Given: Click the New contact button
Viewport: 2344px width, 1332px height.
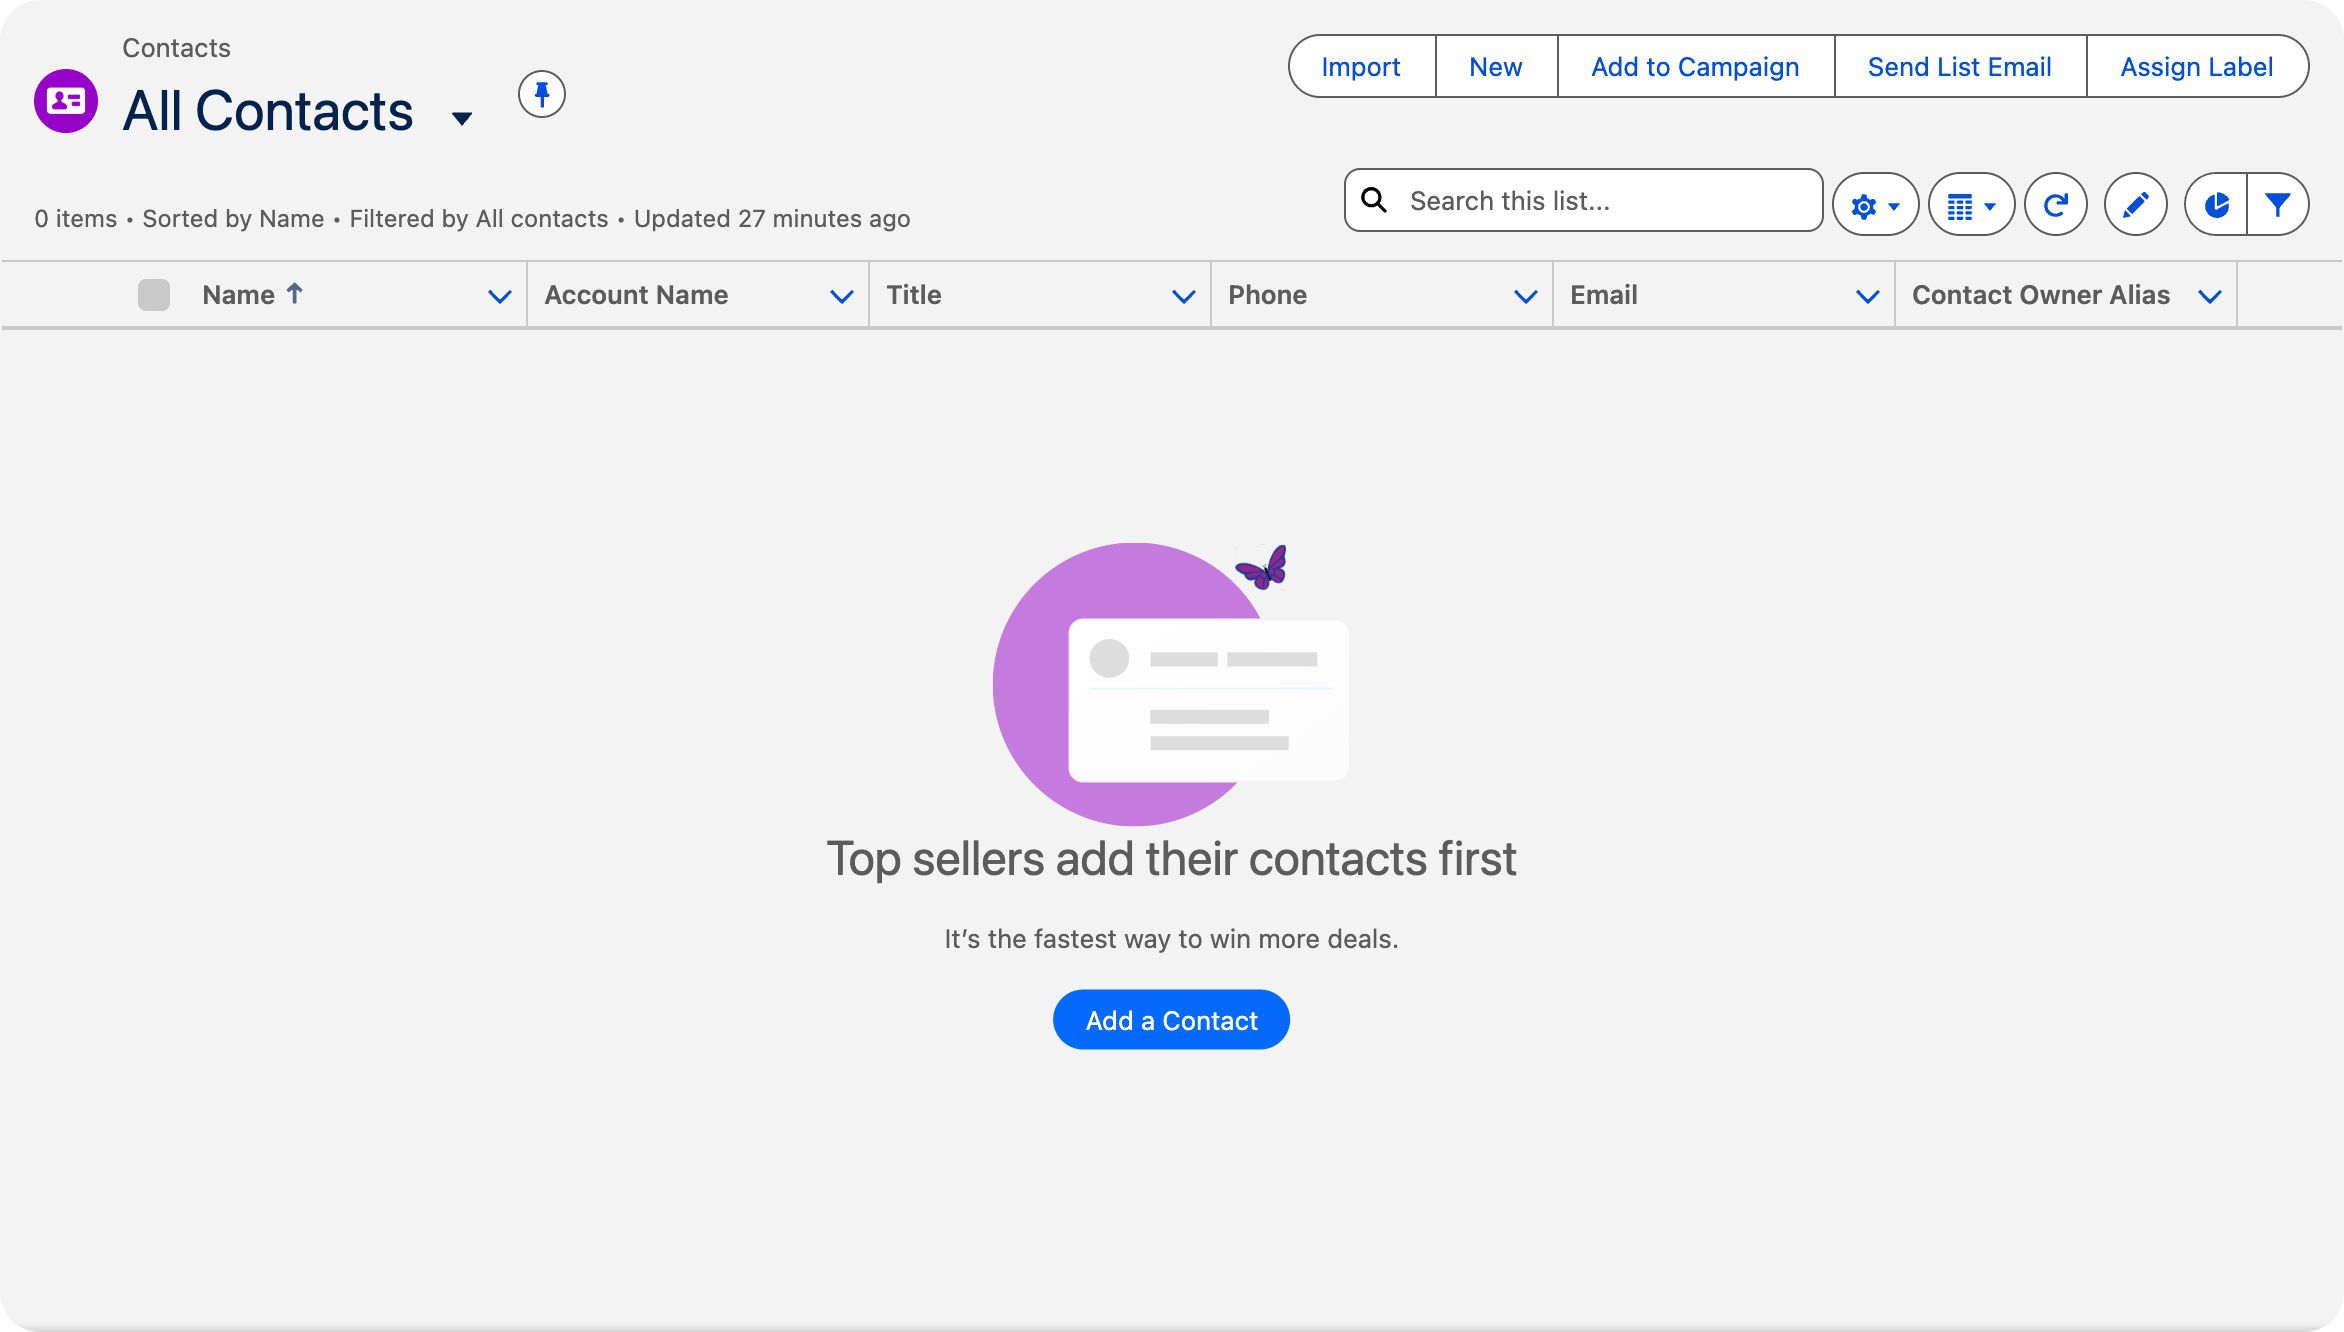Looking at the screenshot, I should click(1496, 66).
